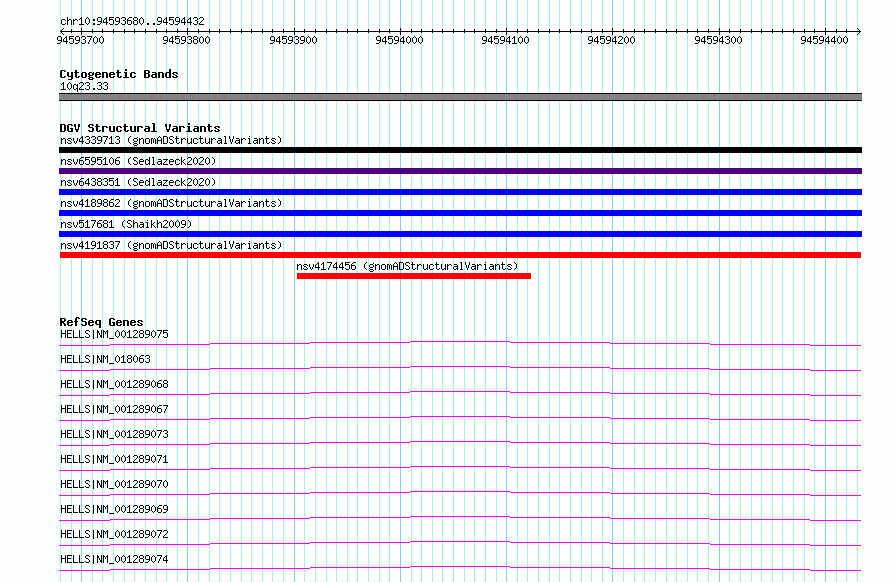Click the right arrow of the coordinate ruler
Screen dimensions: 890x582
click(859, 31)
